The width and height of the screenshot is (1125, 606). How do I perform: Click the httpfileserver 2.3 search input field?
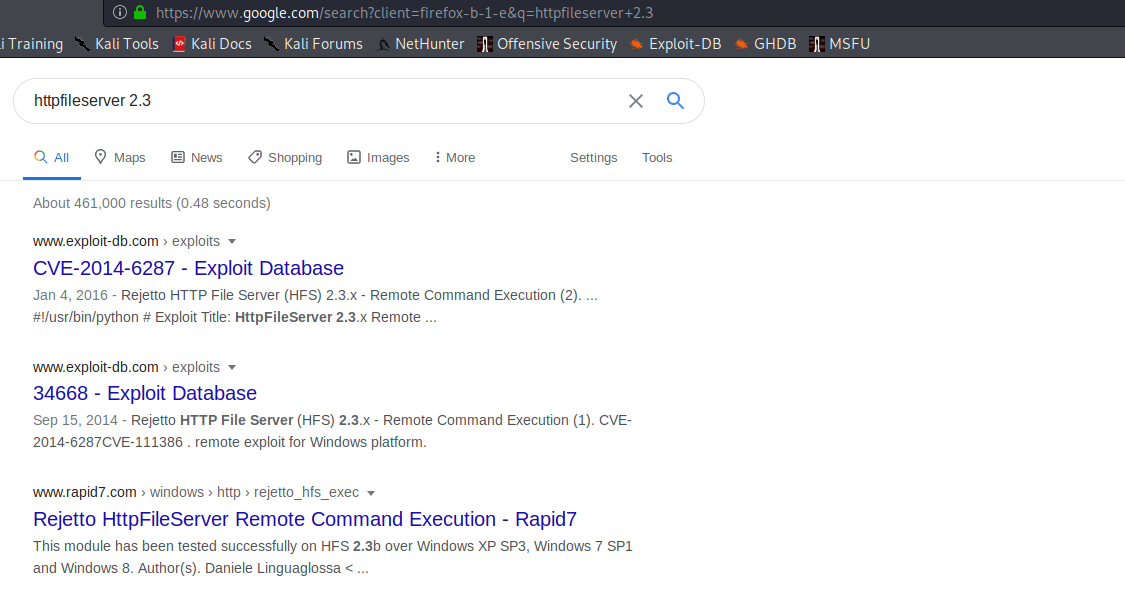(x=320, y=101)
